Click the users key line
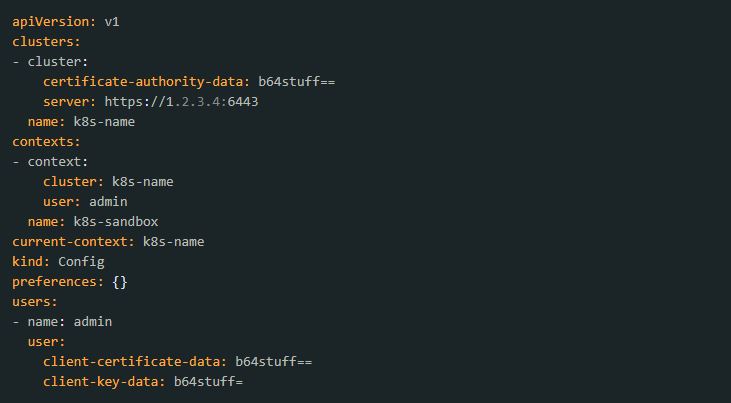 coord(34,302)
